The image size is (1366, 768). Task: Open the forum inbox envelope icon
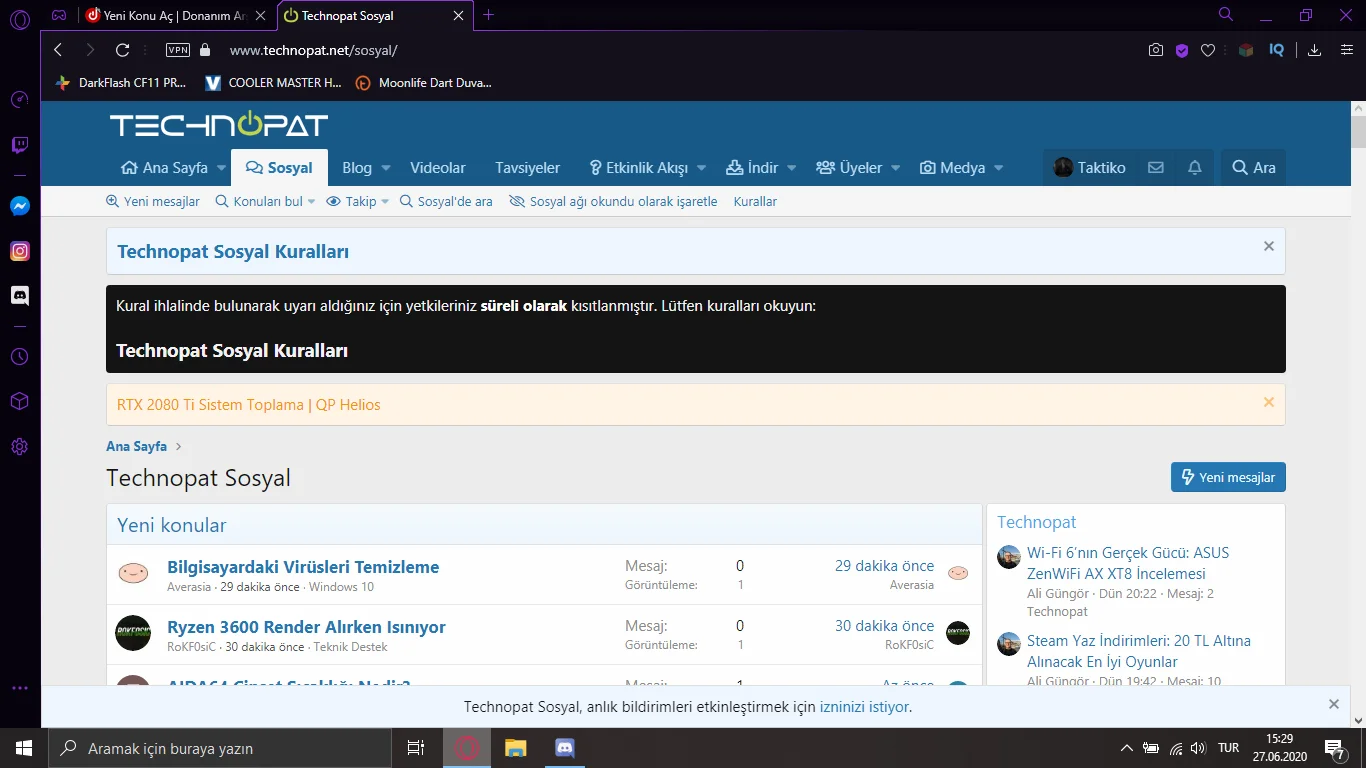tap(1156, 168)
